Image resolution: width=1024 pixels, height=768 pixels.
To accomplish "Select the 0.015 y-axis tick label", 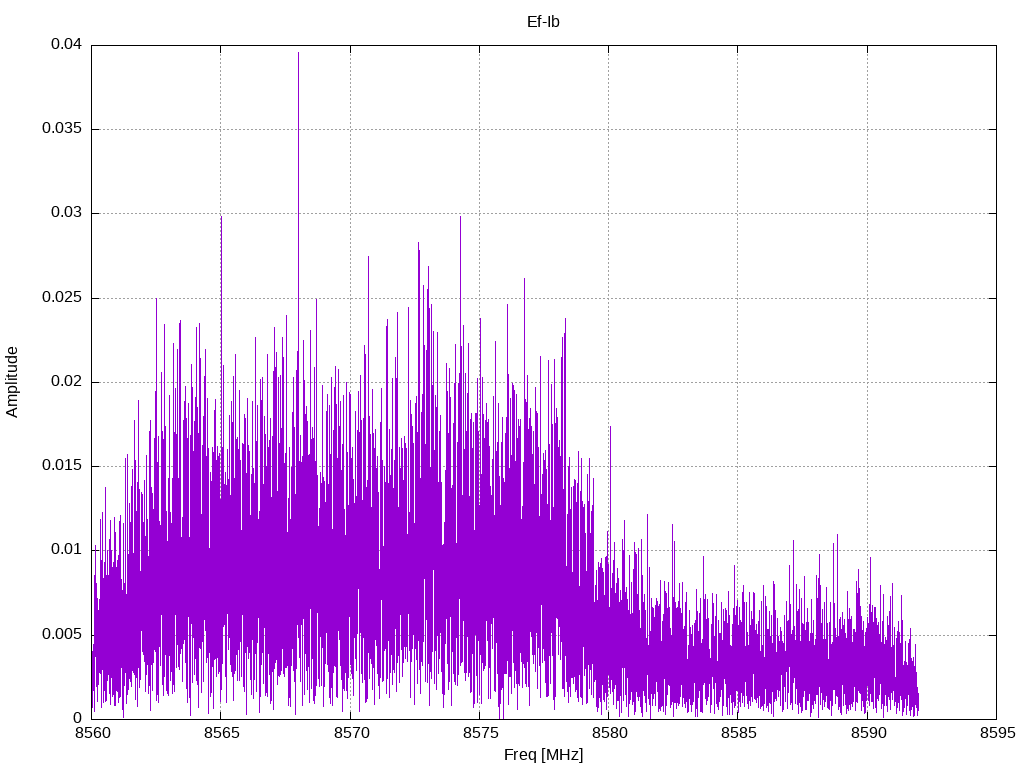I will [x=62, y=466].
